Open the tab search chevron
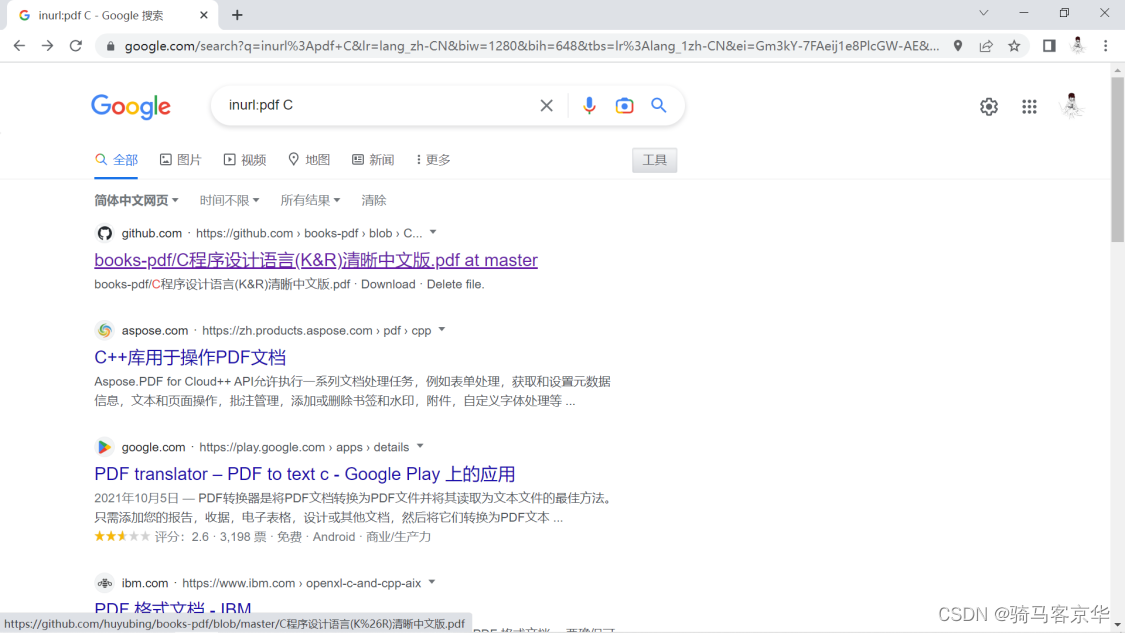This screenshot has width=1125, height=633. 984,13
